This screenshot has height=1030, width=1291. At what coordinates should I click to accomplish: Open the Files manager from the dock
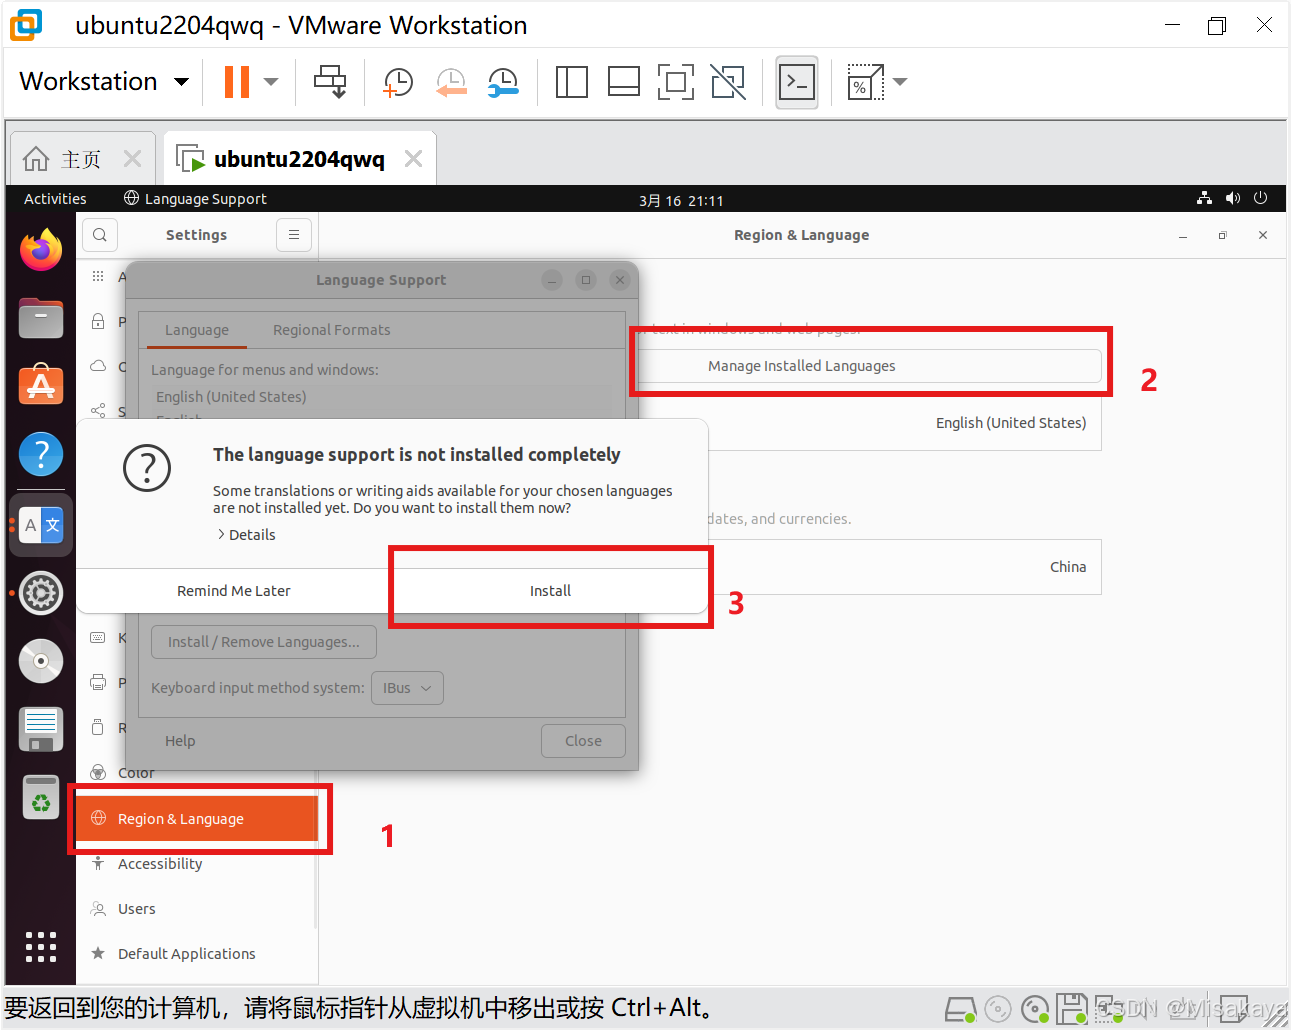coord(41,318)
